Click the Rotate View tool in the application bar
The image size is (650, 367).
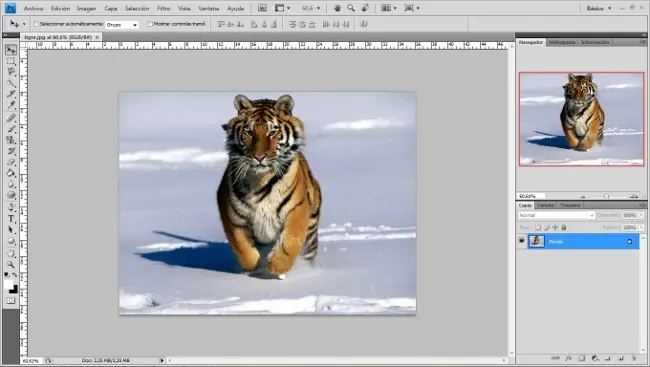pos(365,8)
